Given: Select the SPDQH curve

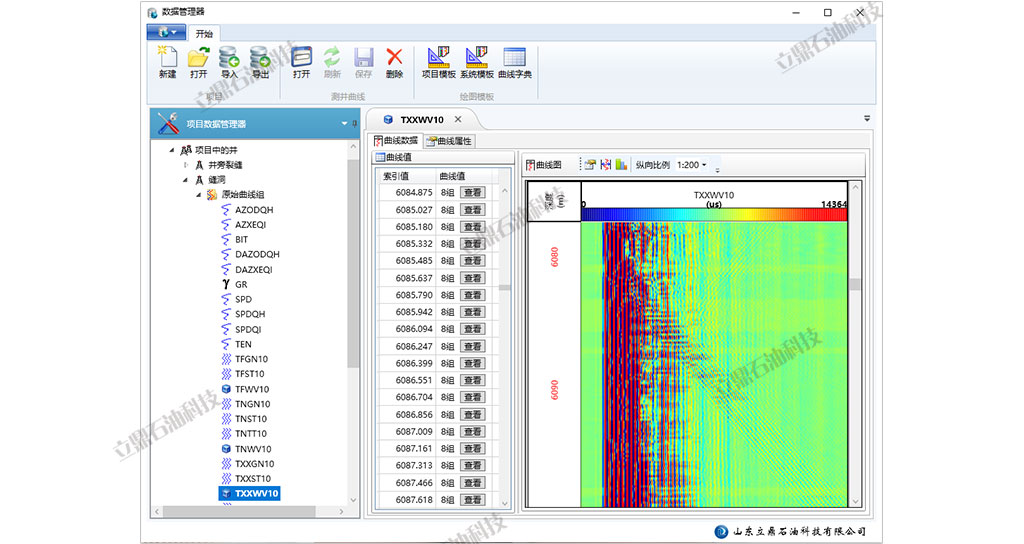Looking at the screenshot, I should click(x=250, y=314).
